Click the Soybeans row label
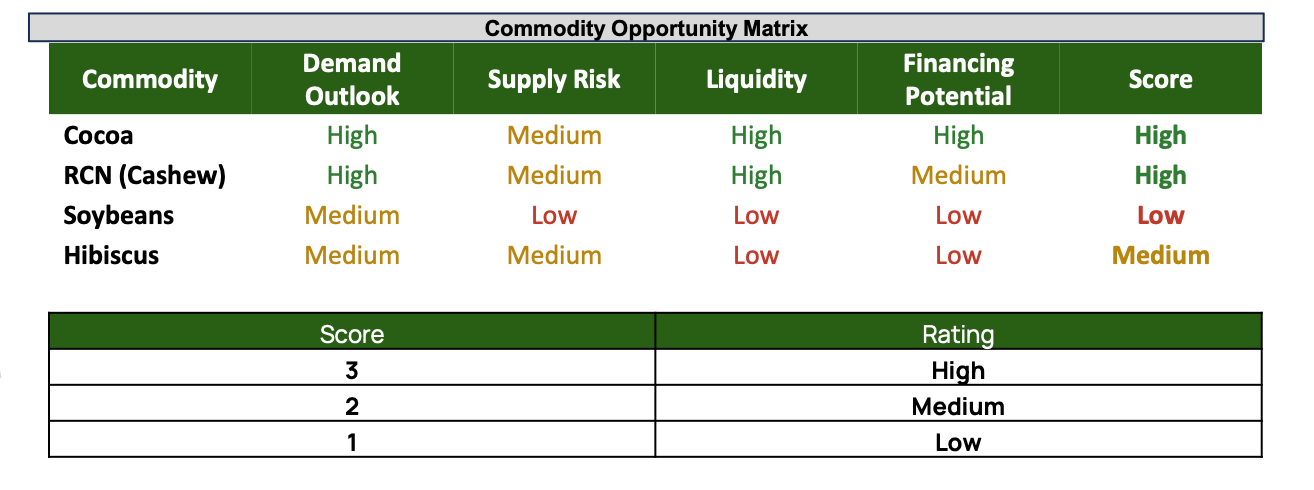The height and width of the screenshot is (490, 1314). click(118, 215)
